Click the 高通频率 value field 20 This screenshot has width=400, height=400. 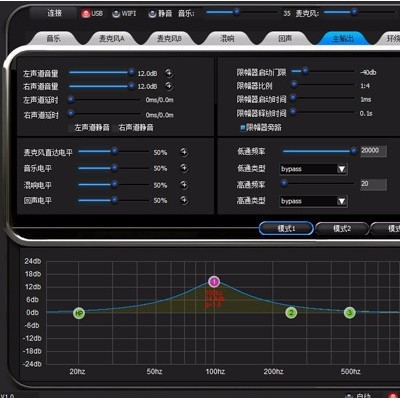tap(373, 184)
